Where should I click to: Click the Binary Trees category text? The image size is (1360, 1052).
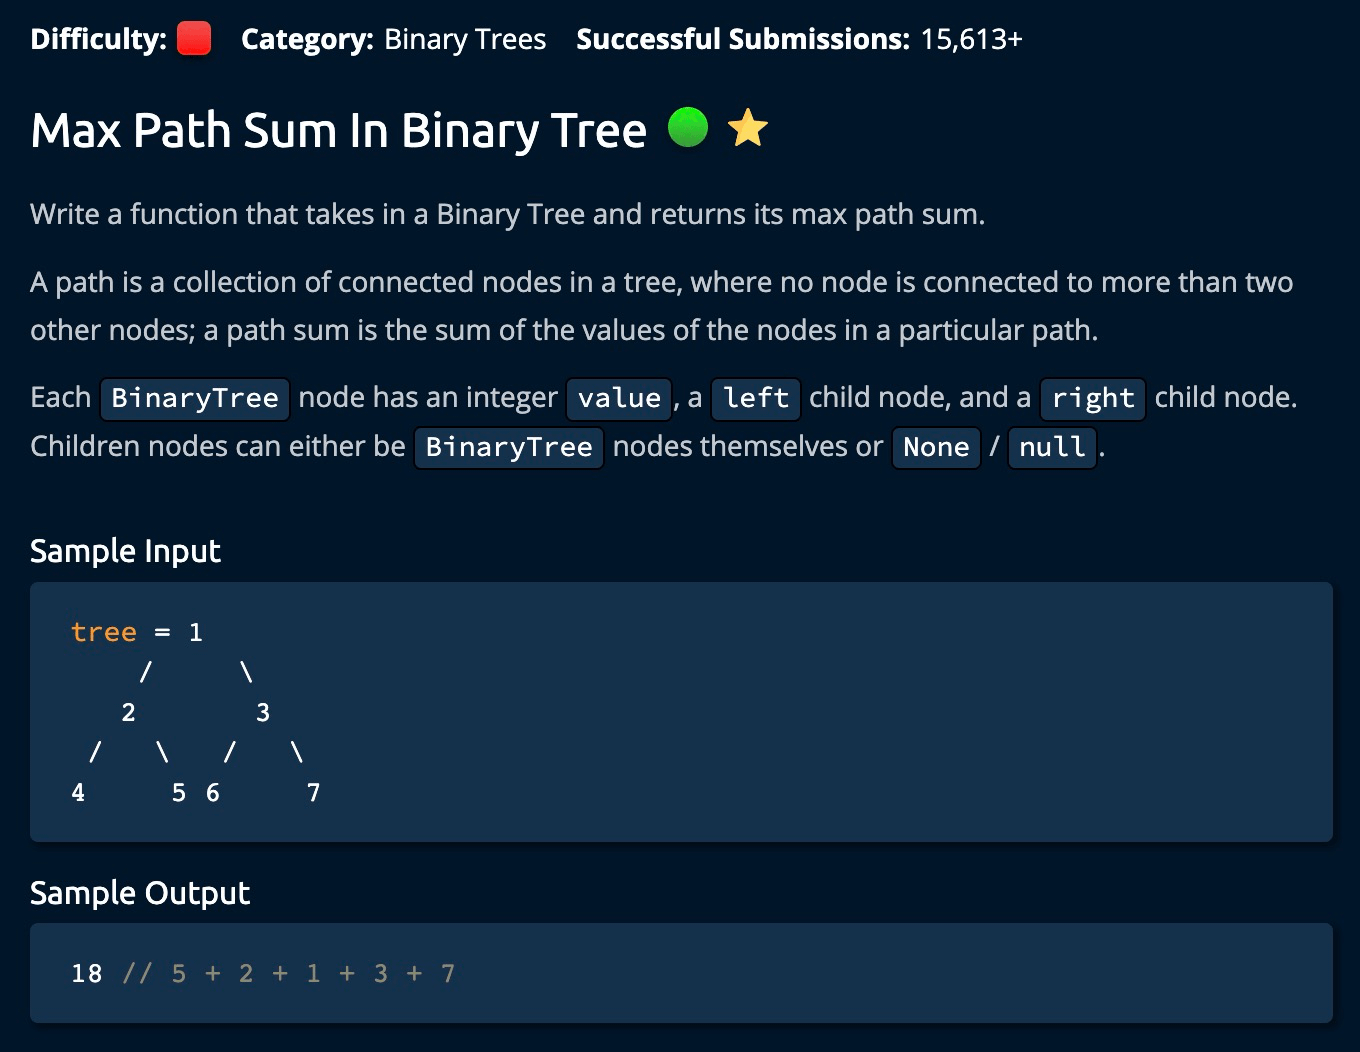click(465, 40)
